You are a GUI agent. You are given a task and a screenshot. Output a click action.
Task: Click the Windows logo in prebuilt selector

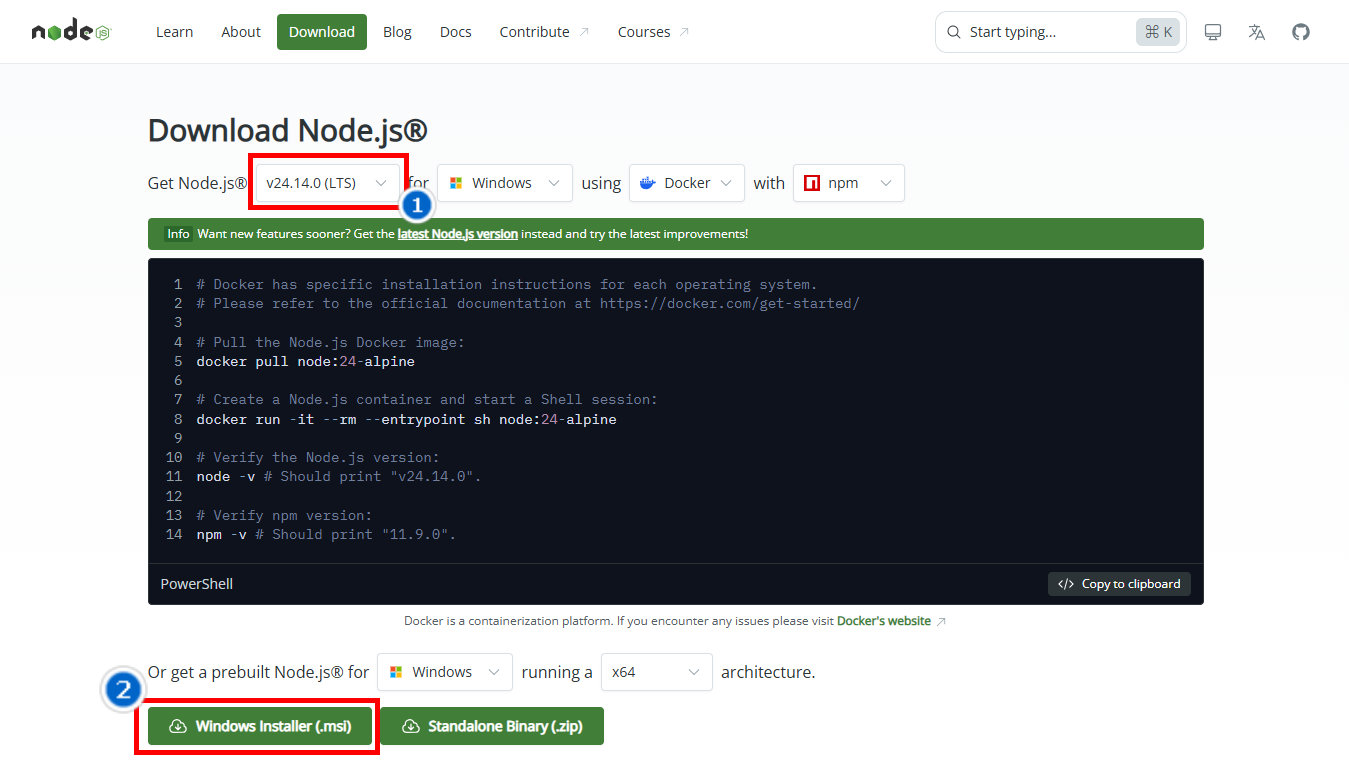[x=396, y=672]
